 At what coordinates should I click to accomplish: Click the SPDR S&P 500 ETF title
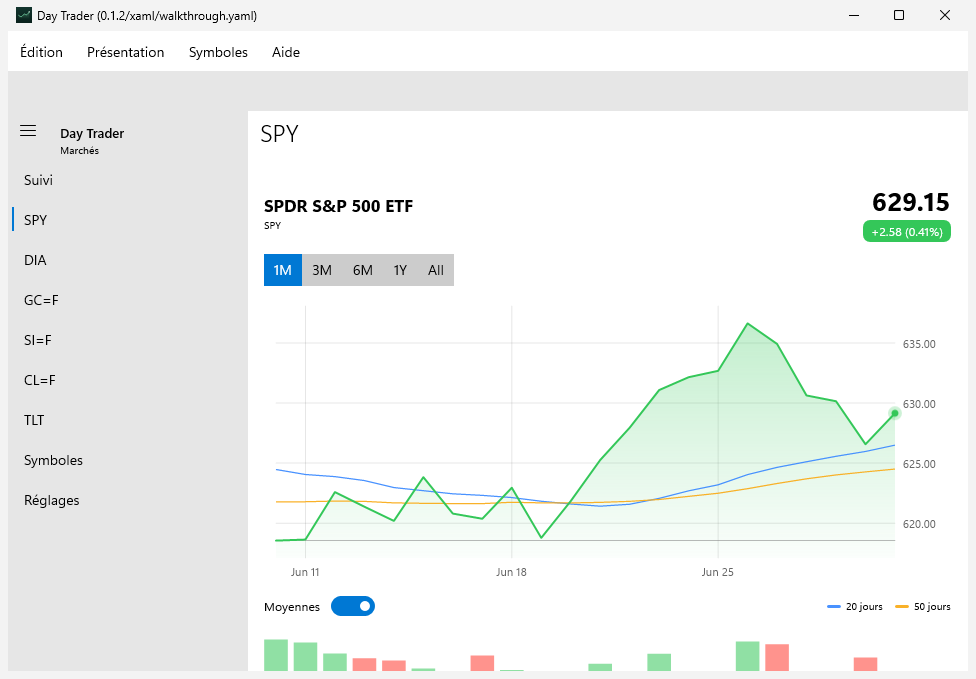[339, 206]
